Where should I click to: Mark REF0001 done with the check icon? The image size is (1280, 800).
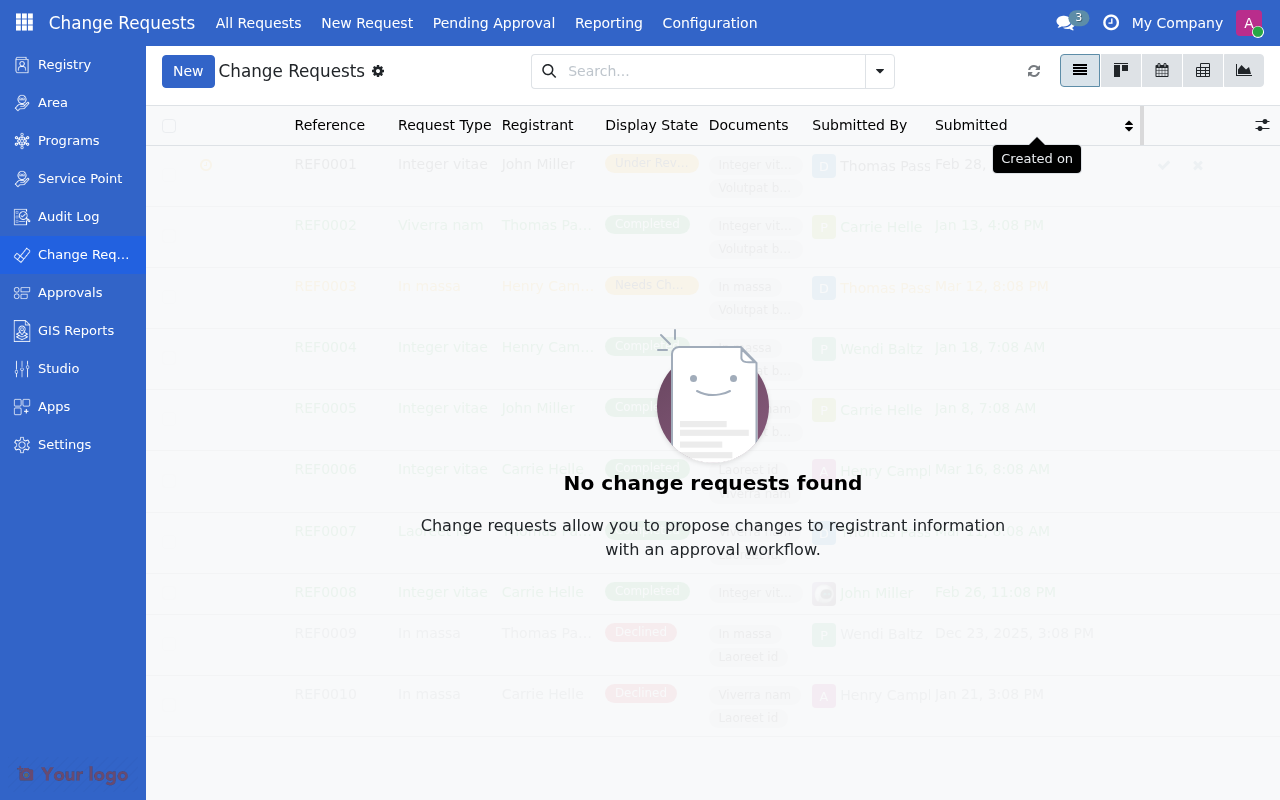[x=1164, y=165]
